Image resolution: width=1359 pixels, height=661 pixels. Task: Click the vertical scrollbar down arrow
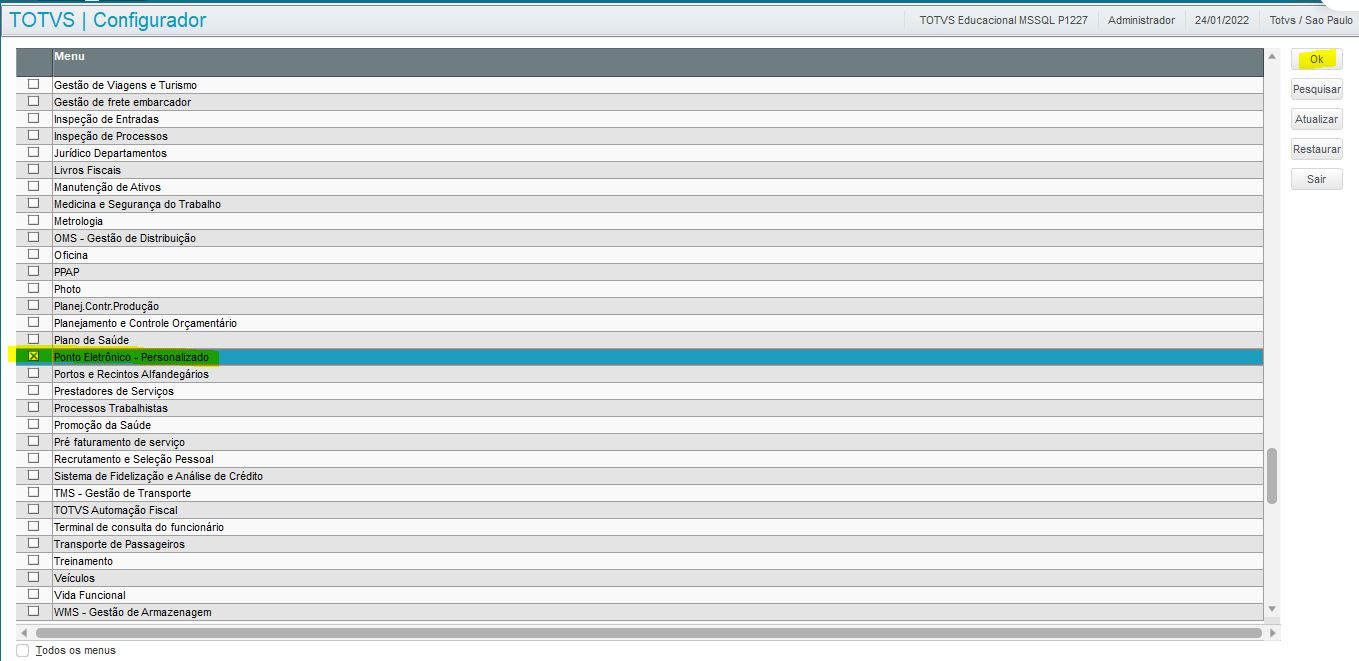pyautogui.click(x=1272, y=608)
